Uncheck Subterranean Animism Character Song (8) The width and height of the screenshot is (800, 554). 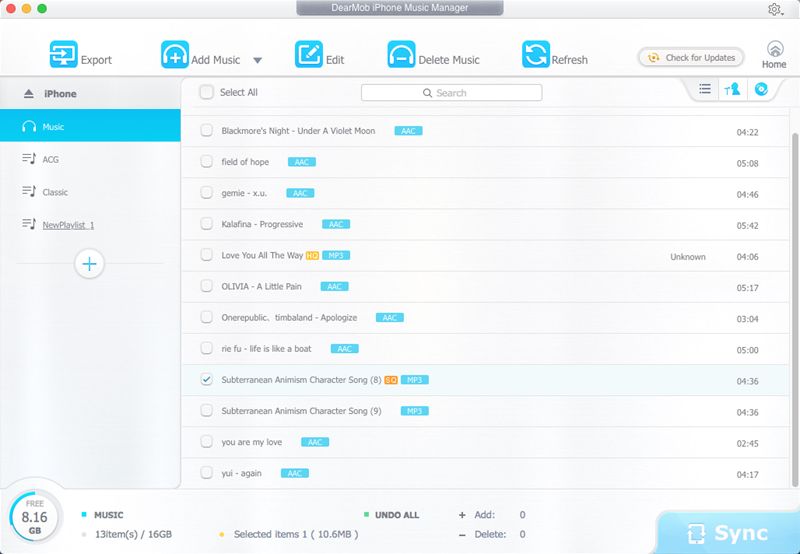click(207, 380)
